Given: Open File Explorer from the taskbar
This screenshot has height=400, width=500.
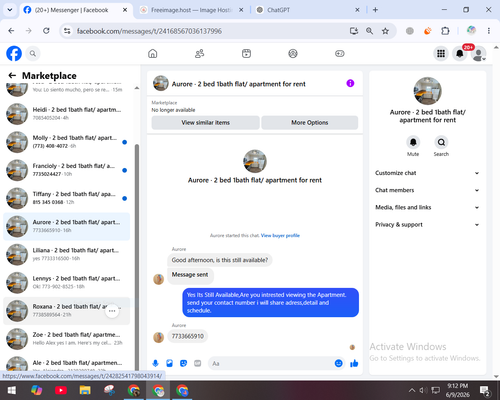Looking at the screenshot, I should tap(85, 390).
